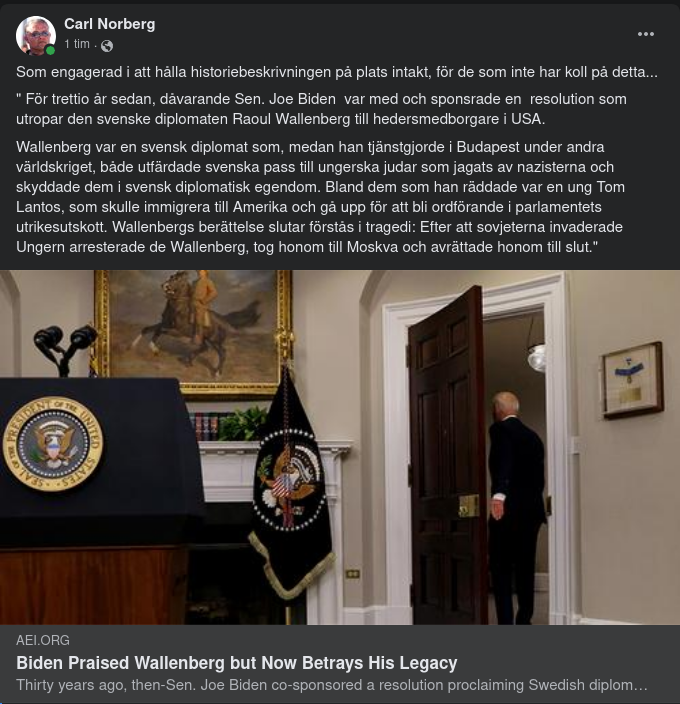Open the AEI.ORG source domain label
The image size is (680, 704).
(43, 640)
